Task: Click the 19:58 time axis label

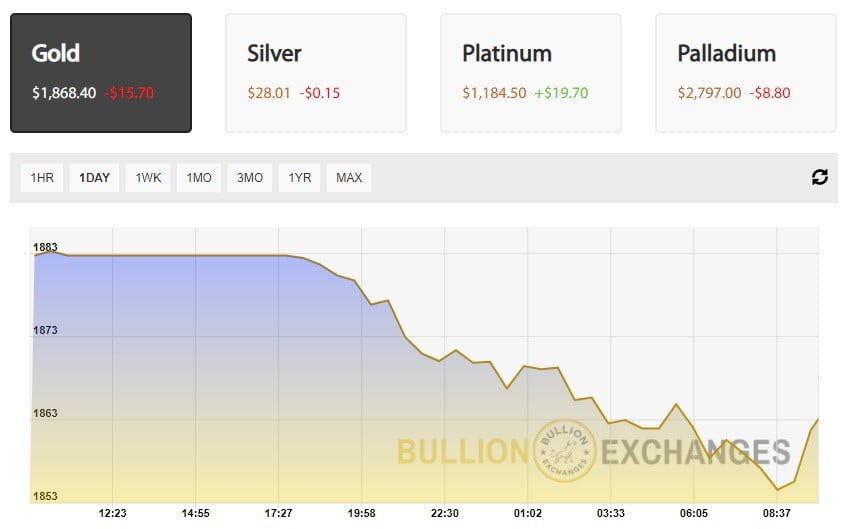Action: pyautogui.click(x=362, y=513)
